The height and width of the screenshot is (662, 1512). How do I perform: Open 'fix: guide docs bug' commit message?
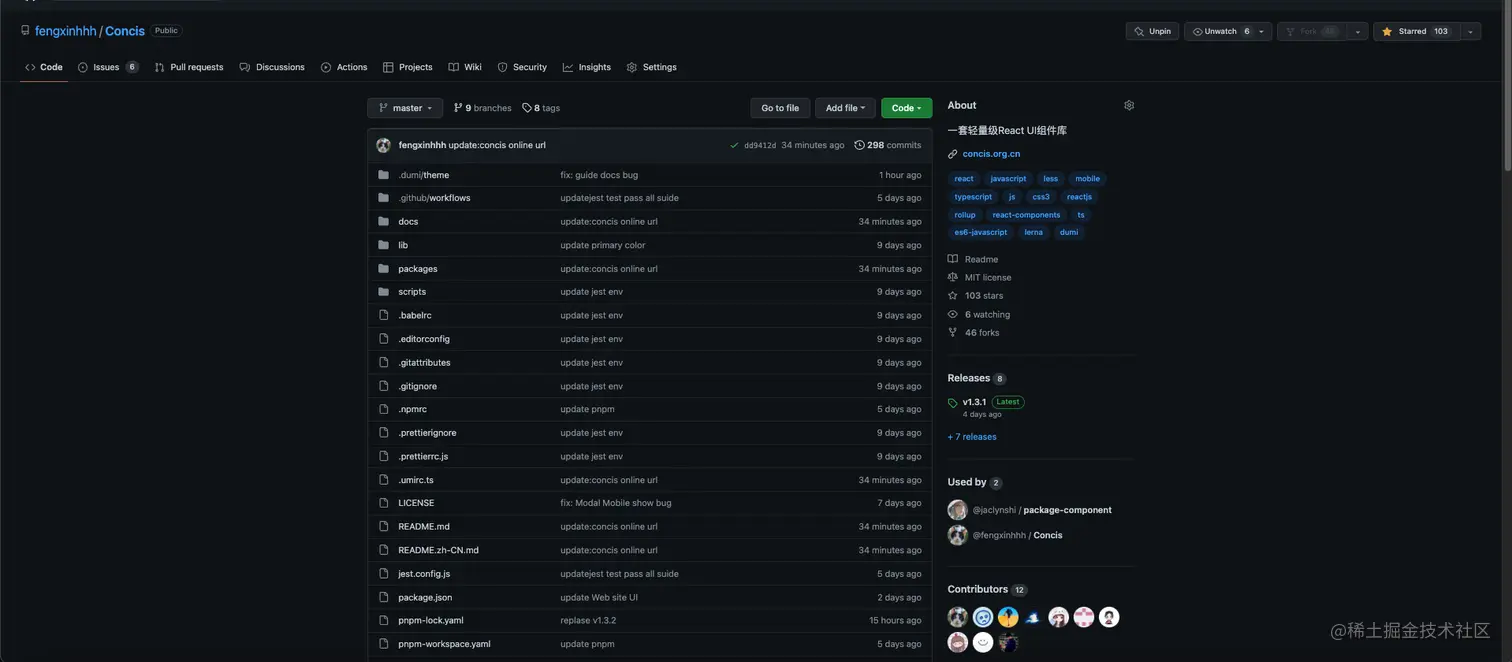point(599,175)
